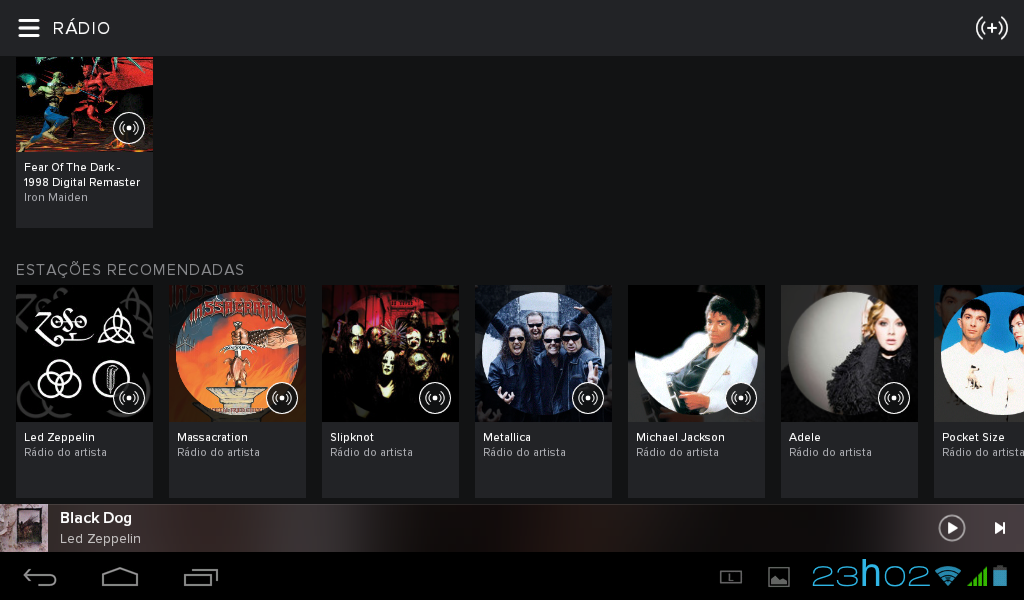Tap the picture notification icon
This screenshot has height=600, width=1024.
point(778,576)
